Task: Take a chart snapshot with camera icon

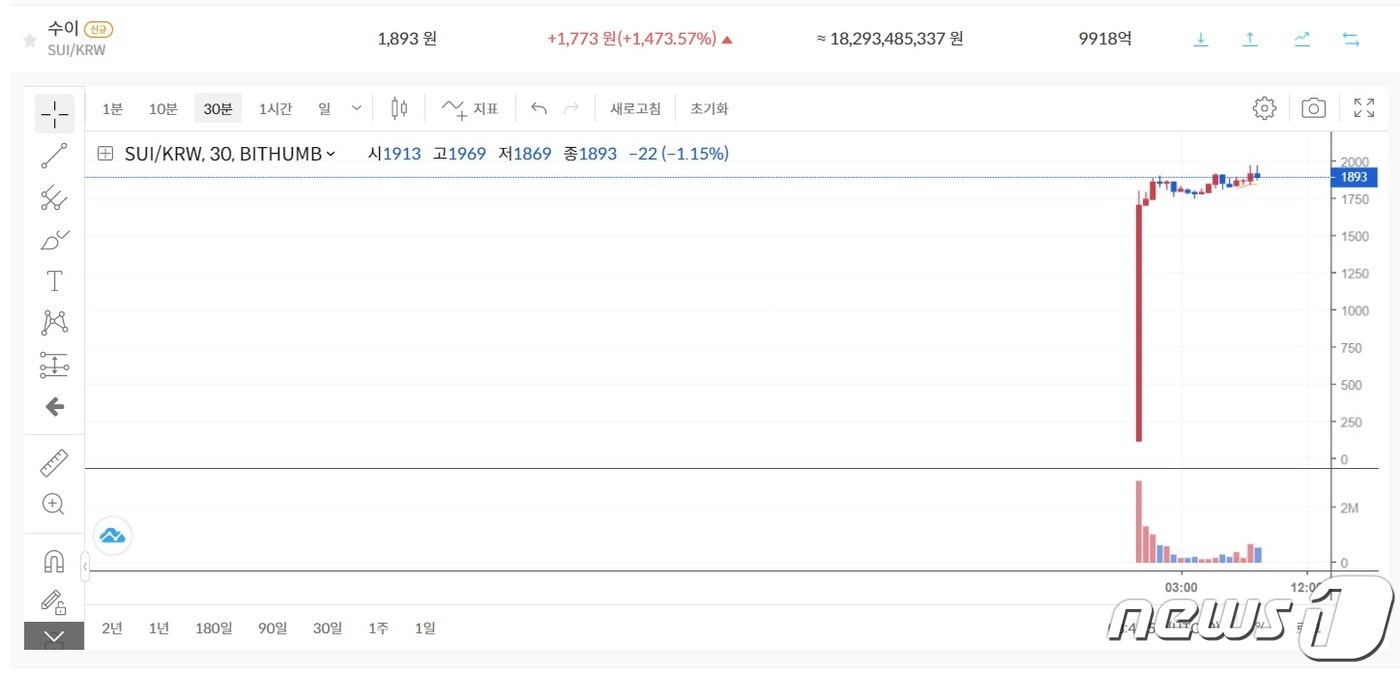Action: [x=1313, y=108]
